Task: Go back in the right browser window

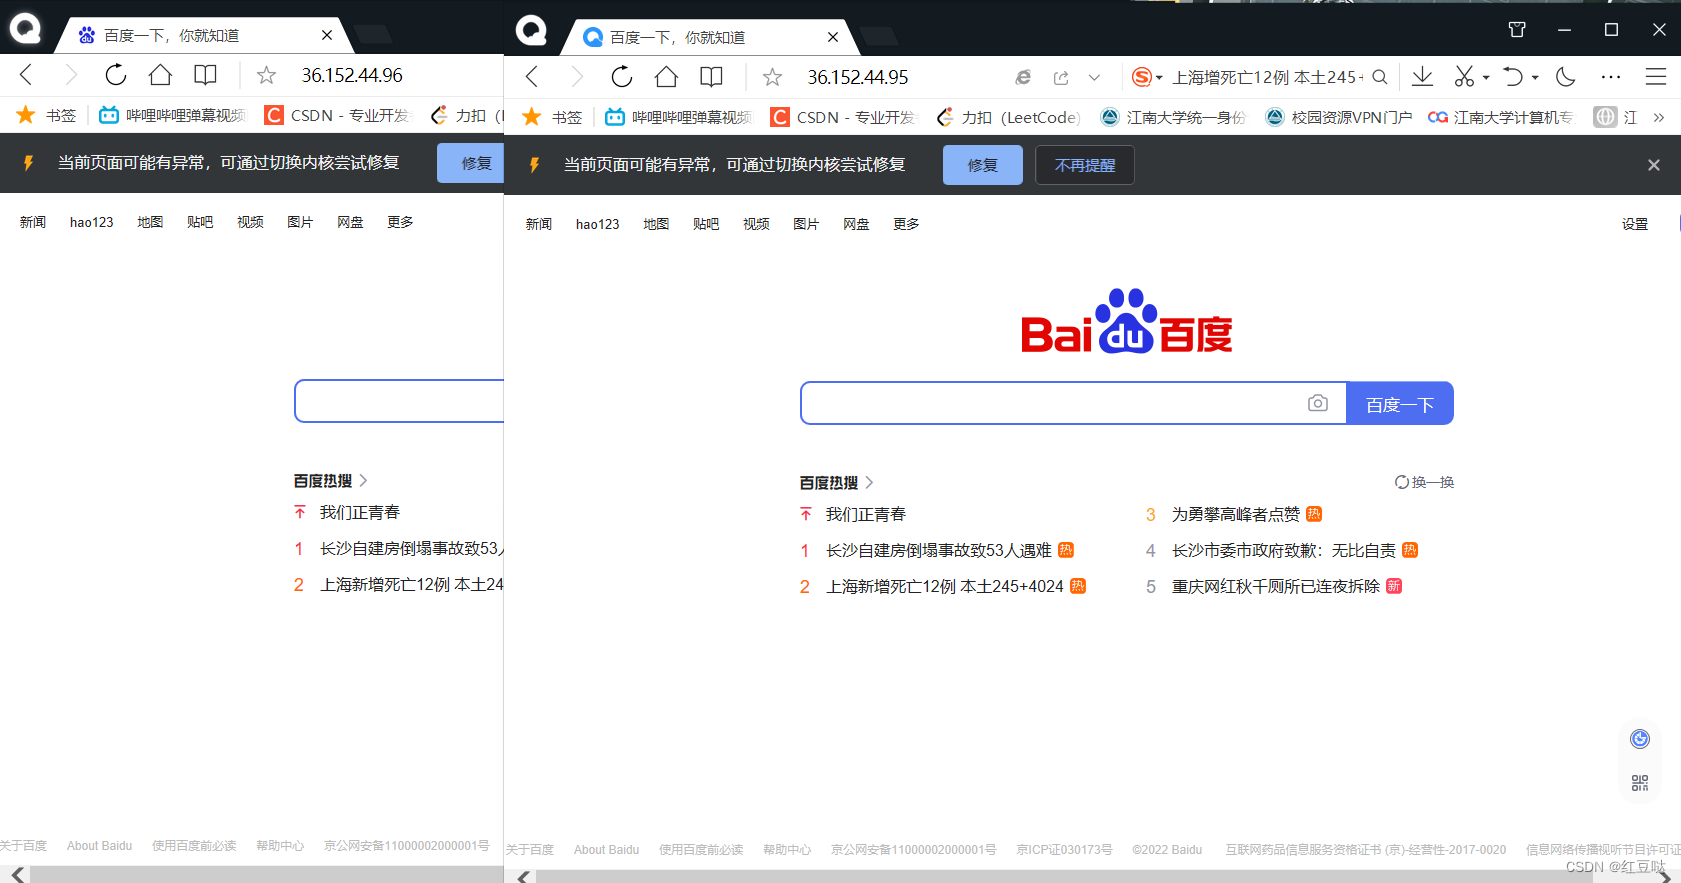Action: [x=532, y=77]
